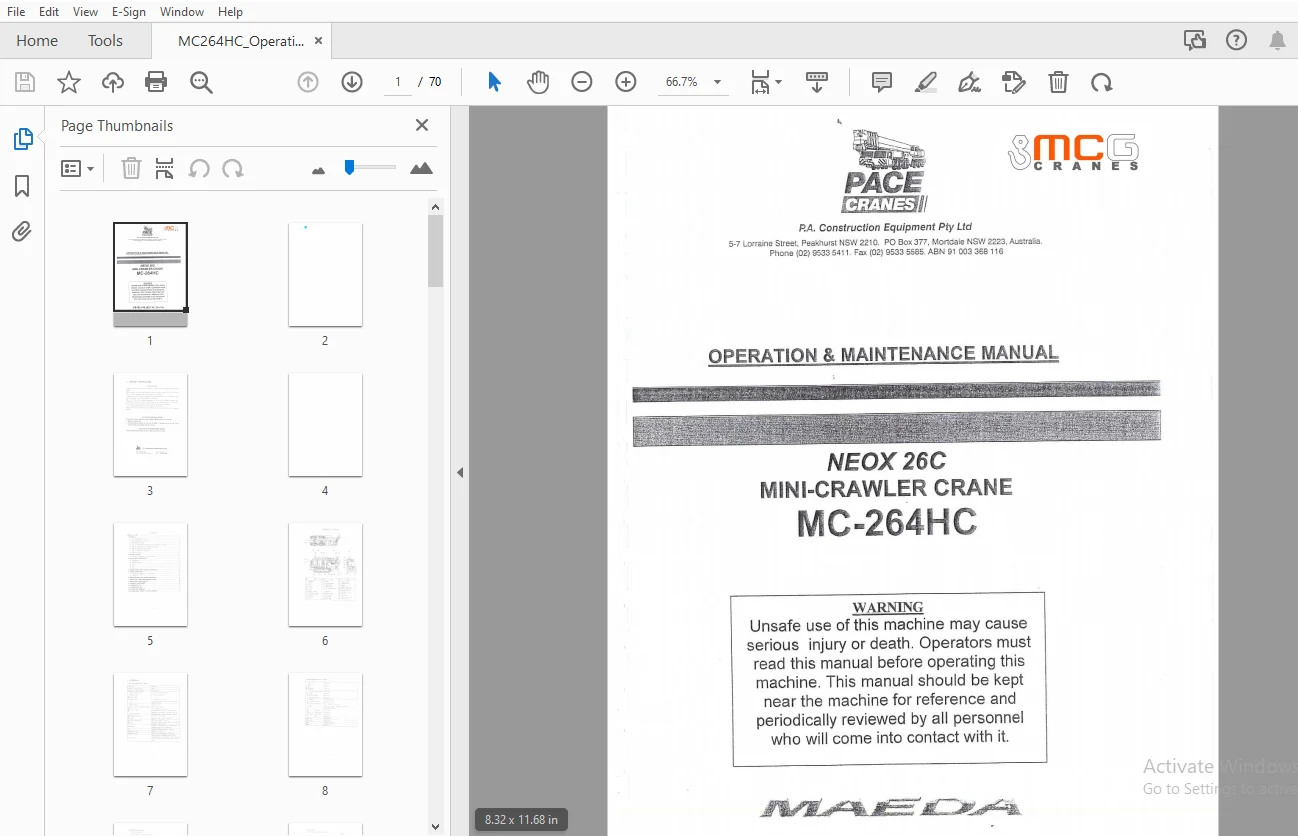This screenshot has height=836, width=1298.
Task: Open the 66.7% zoom level dropdown
Action: coord(693,82)
